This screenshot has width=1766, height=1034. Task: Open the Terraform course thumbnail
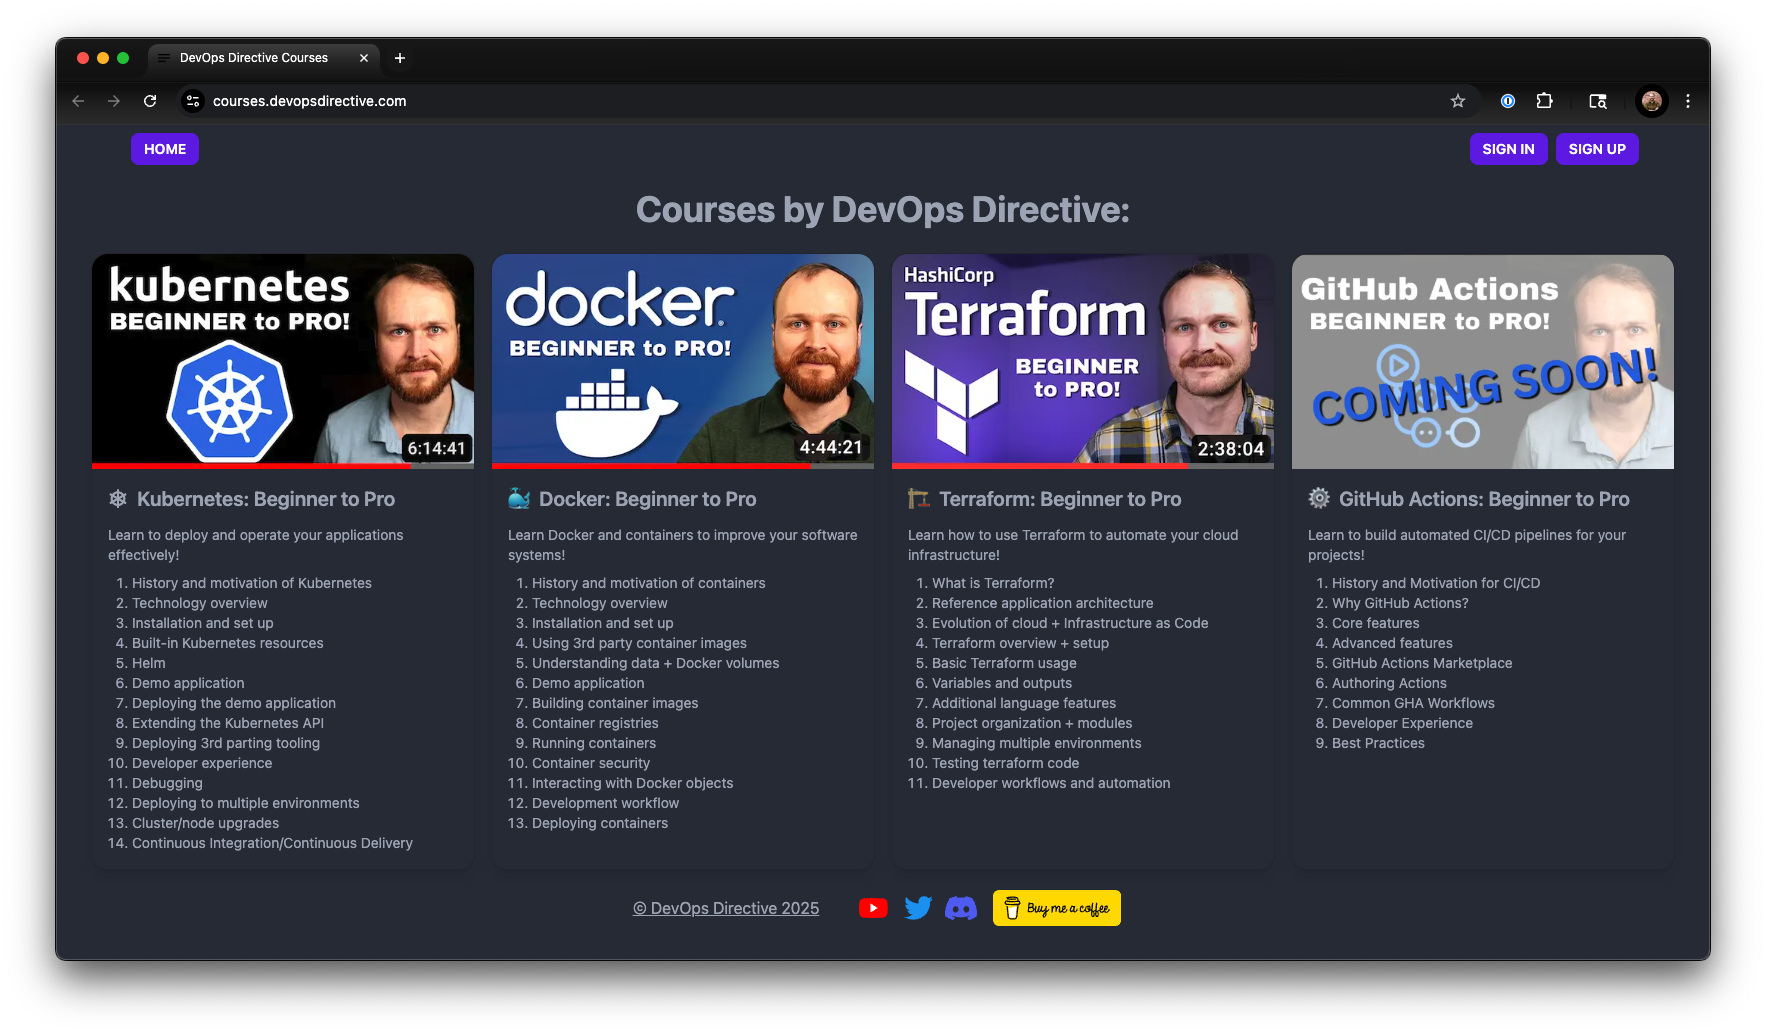click(1083, 361)
